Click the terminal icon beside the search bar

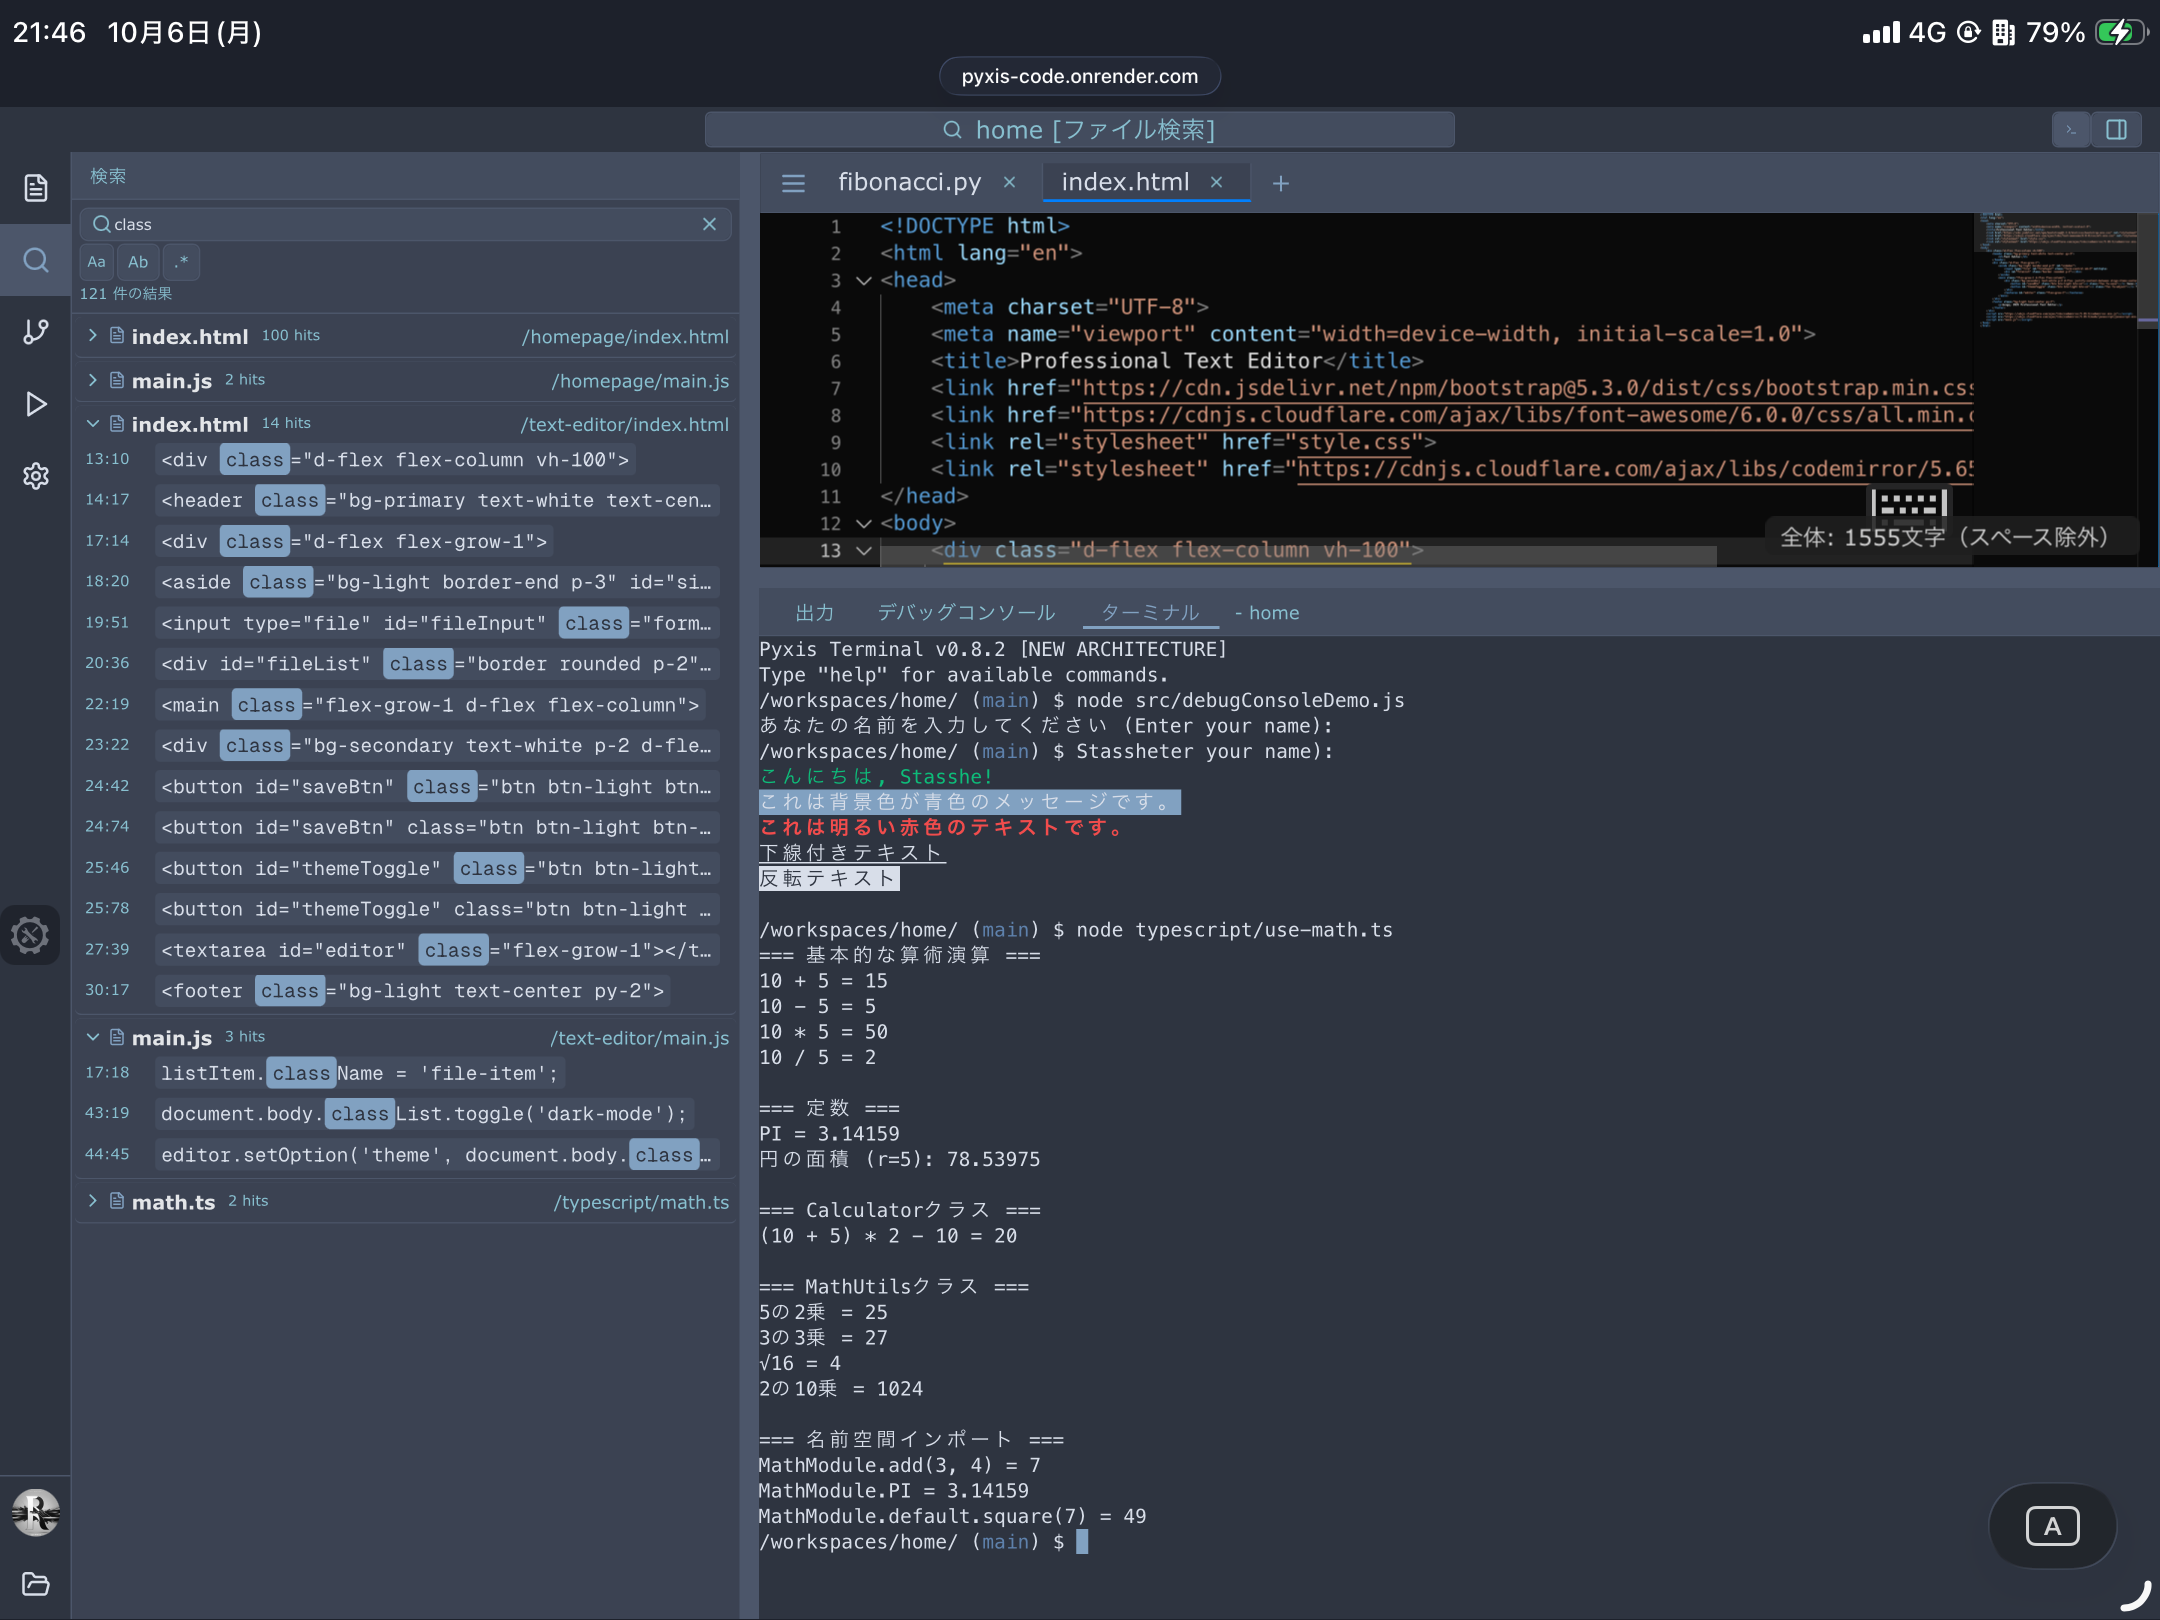tap(2070, 129)
